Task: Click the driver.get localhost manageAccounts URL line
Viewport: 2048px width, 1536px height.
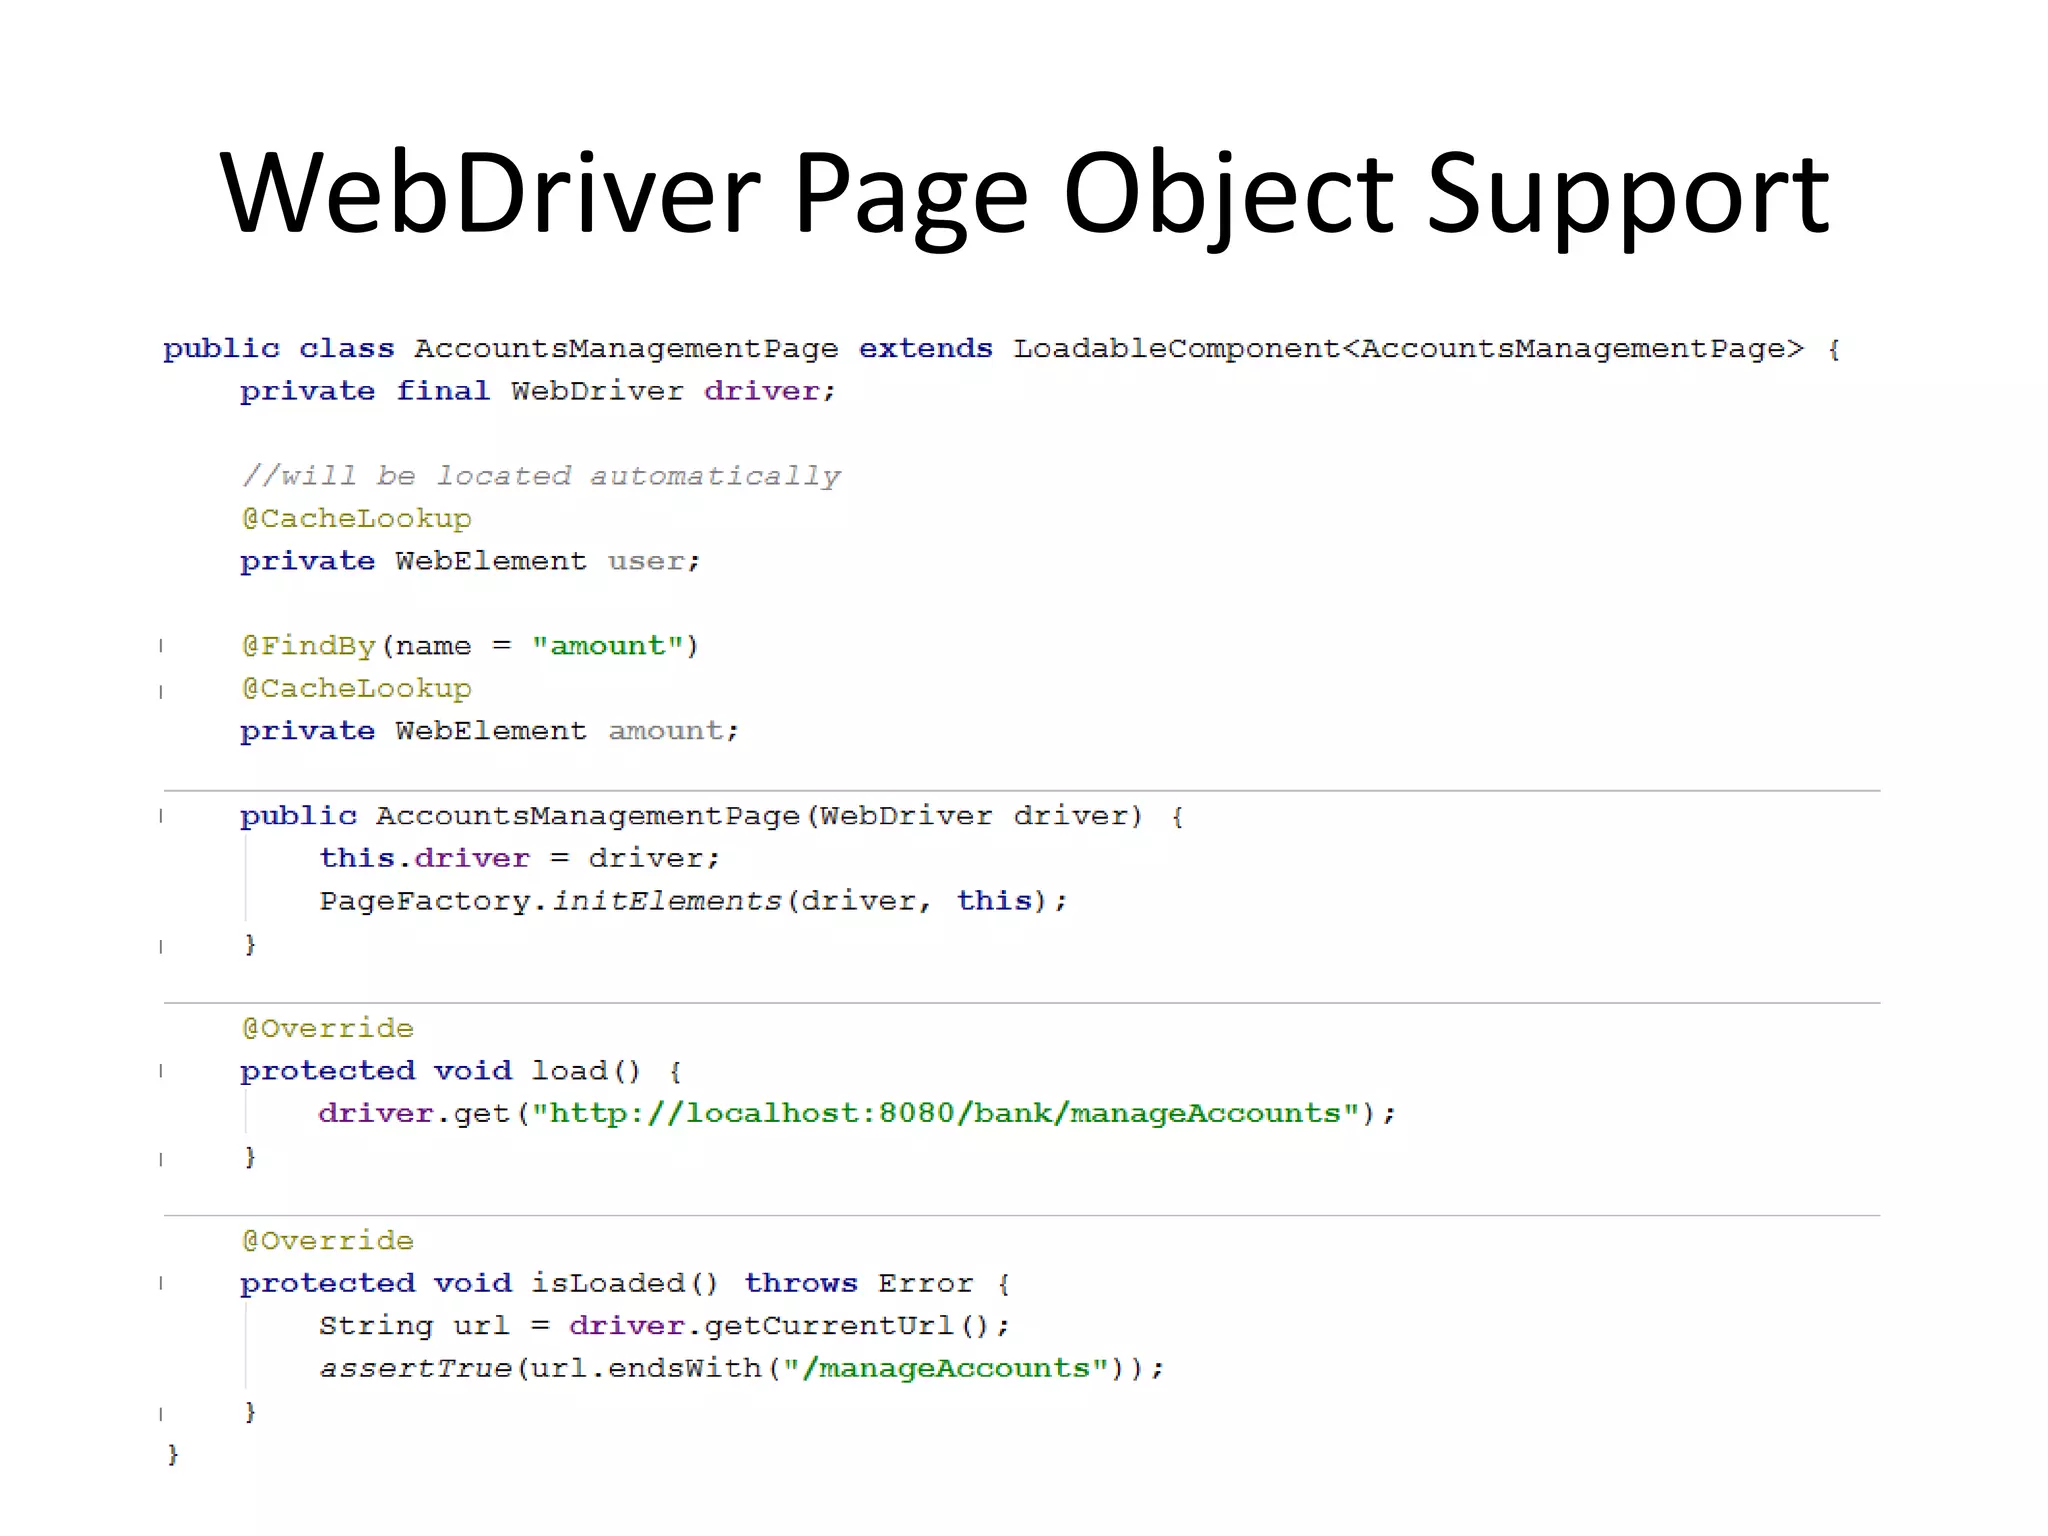Action: (857, 1113)
